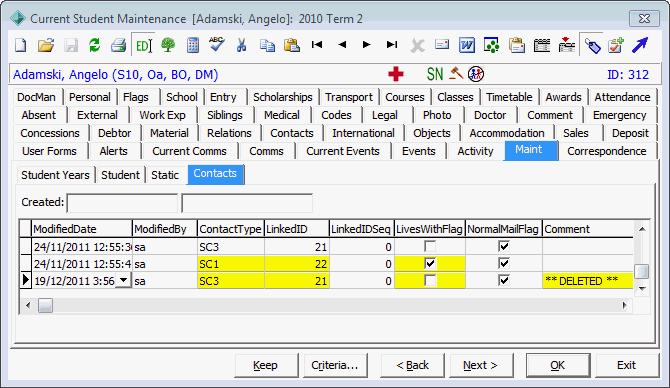Screen dimensions: 670x388
Task: Click the first Created input field
Action: pyautogui.click(x=122, y=203)
